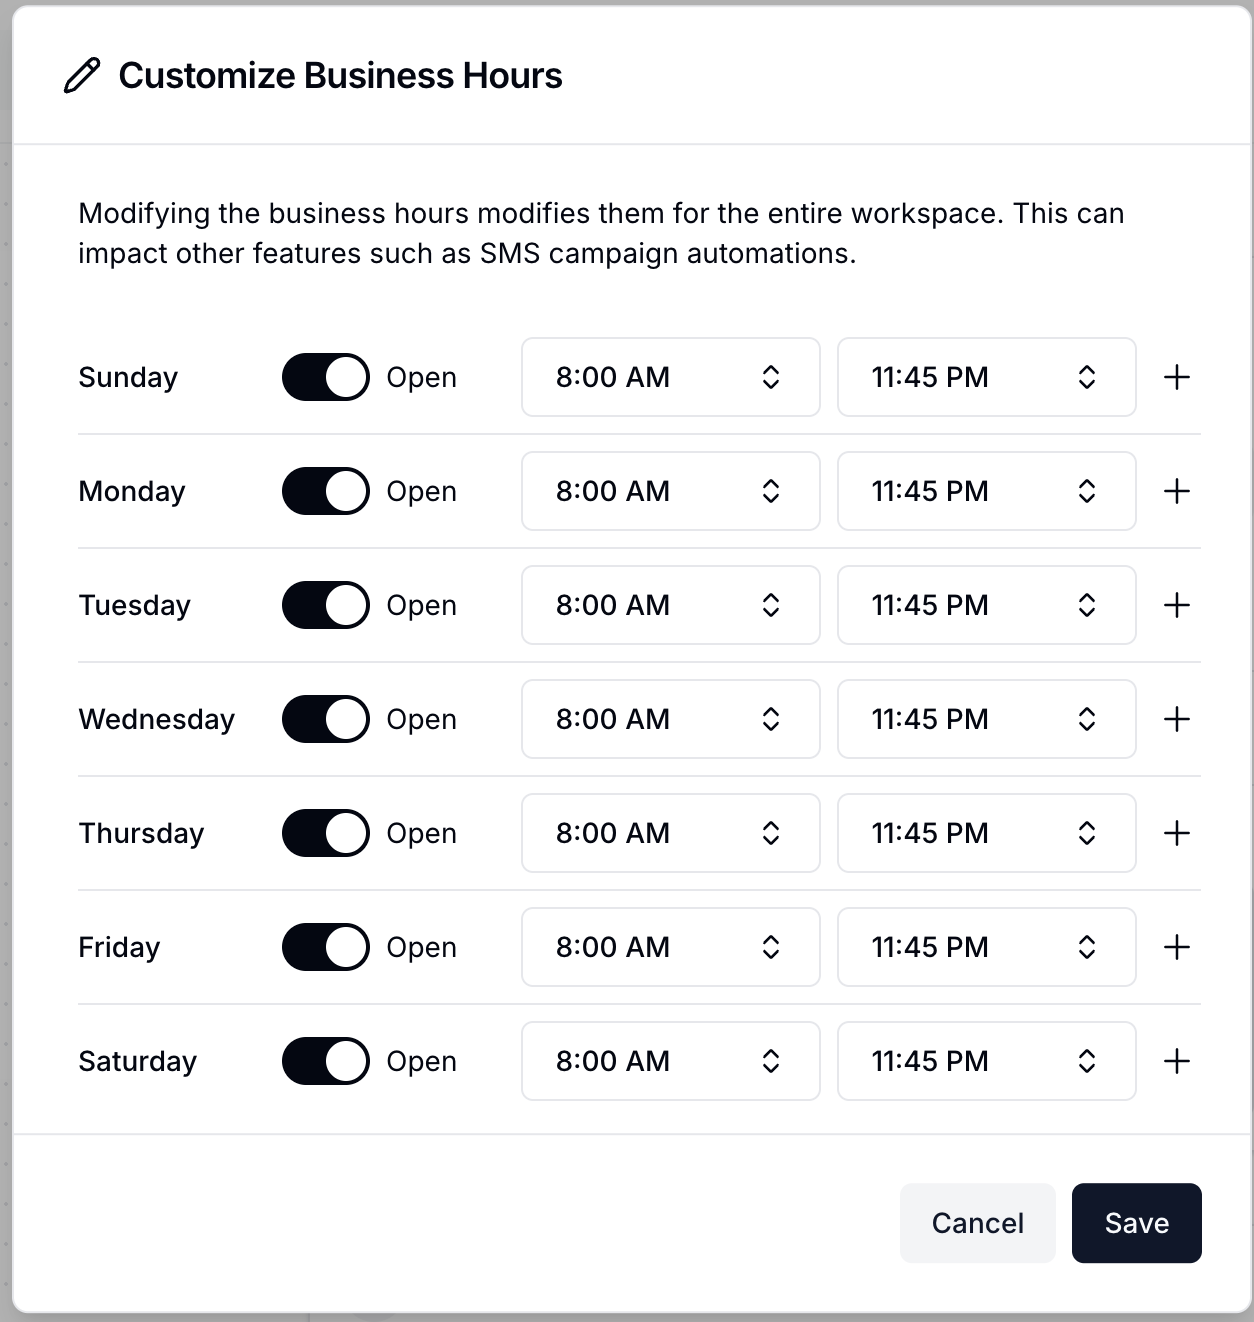Viewport: 1254px width, 1322px height.
Task: Click the chevron stepper on Friday's end time
Action: coord(1089,947)
